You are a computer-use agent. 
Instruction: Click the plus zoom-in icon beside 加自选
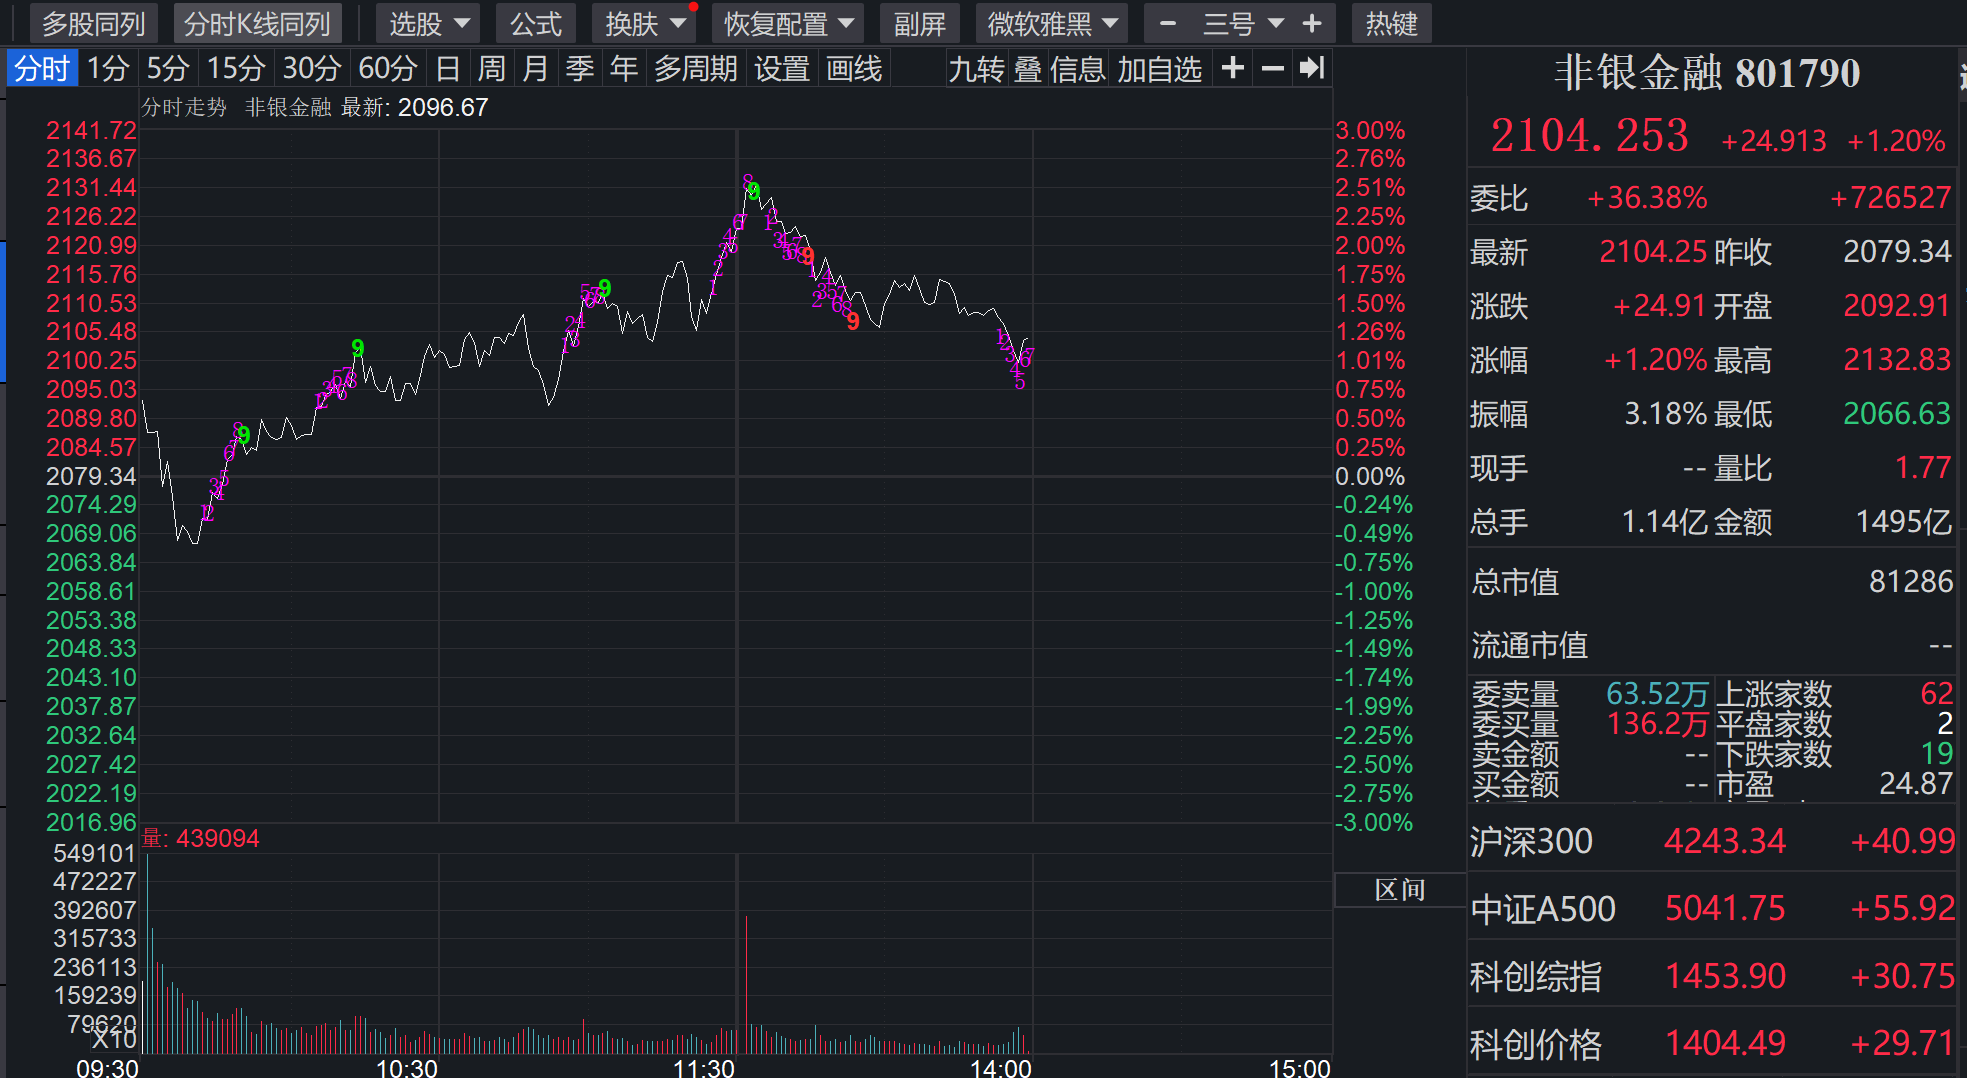coord(1233,68)
